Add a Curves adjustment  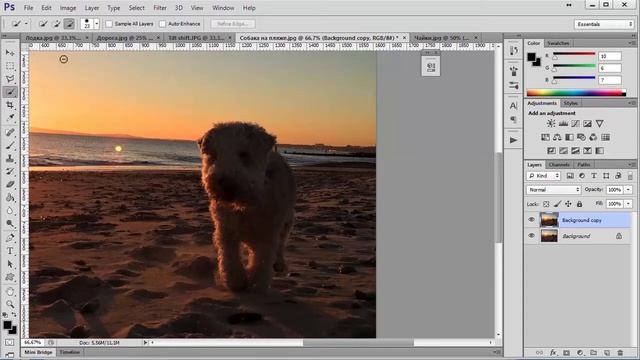575,124
